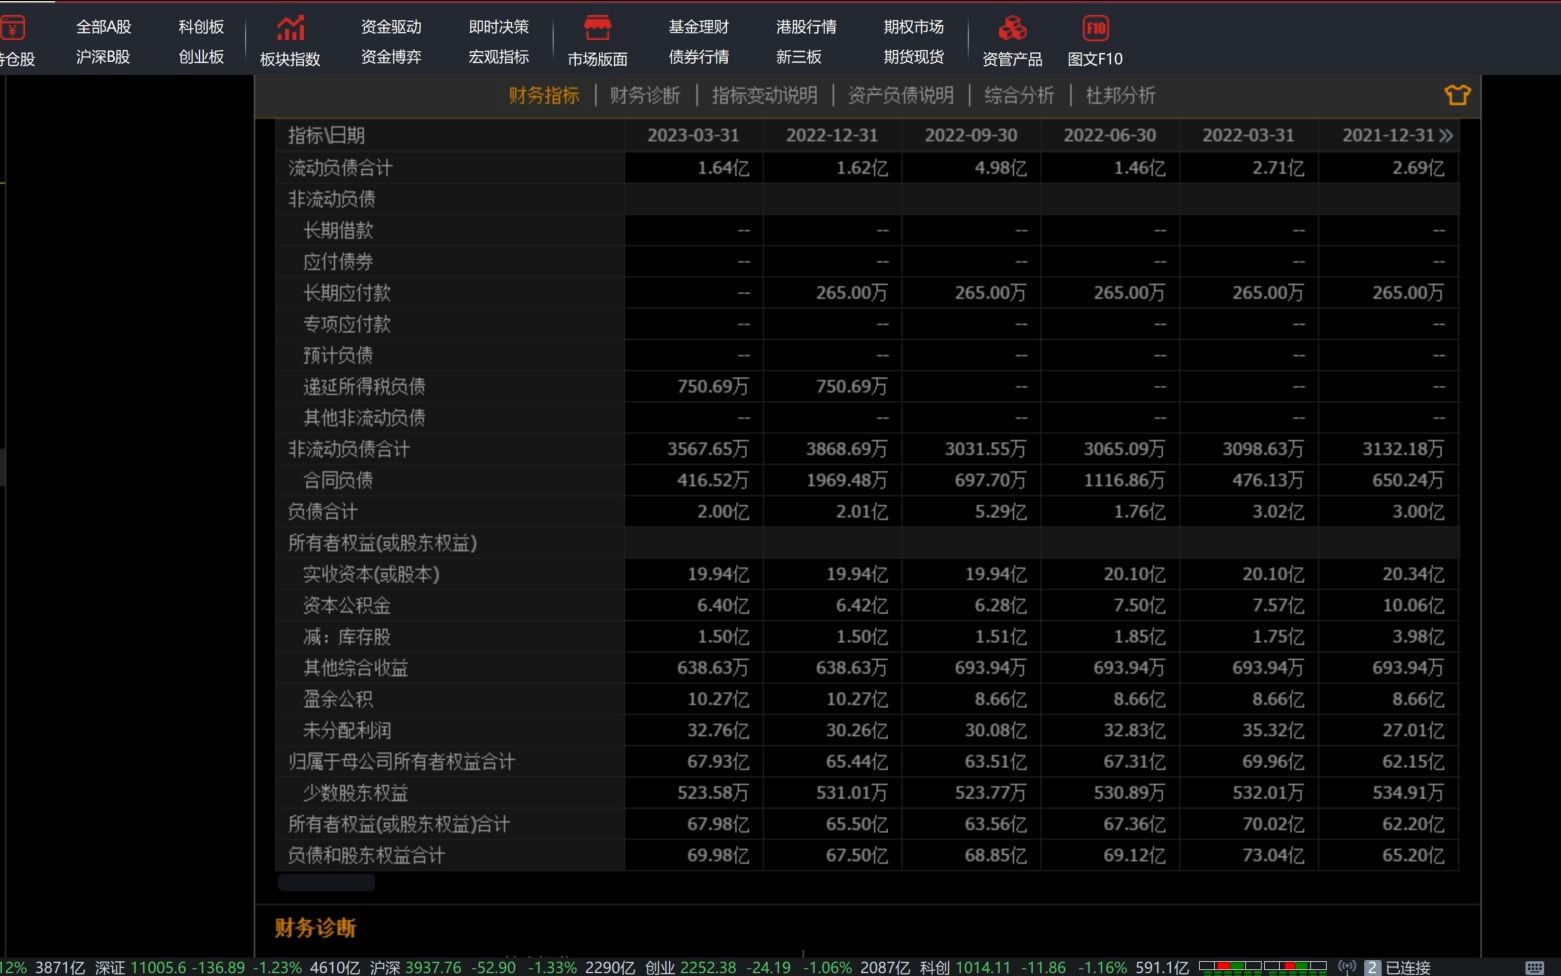This screenshot has height=976, width=1561.
Task: Click the 长期借款 row label
Action: coord(338,230)
